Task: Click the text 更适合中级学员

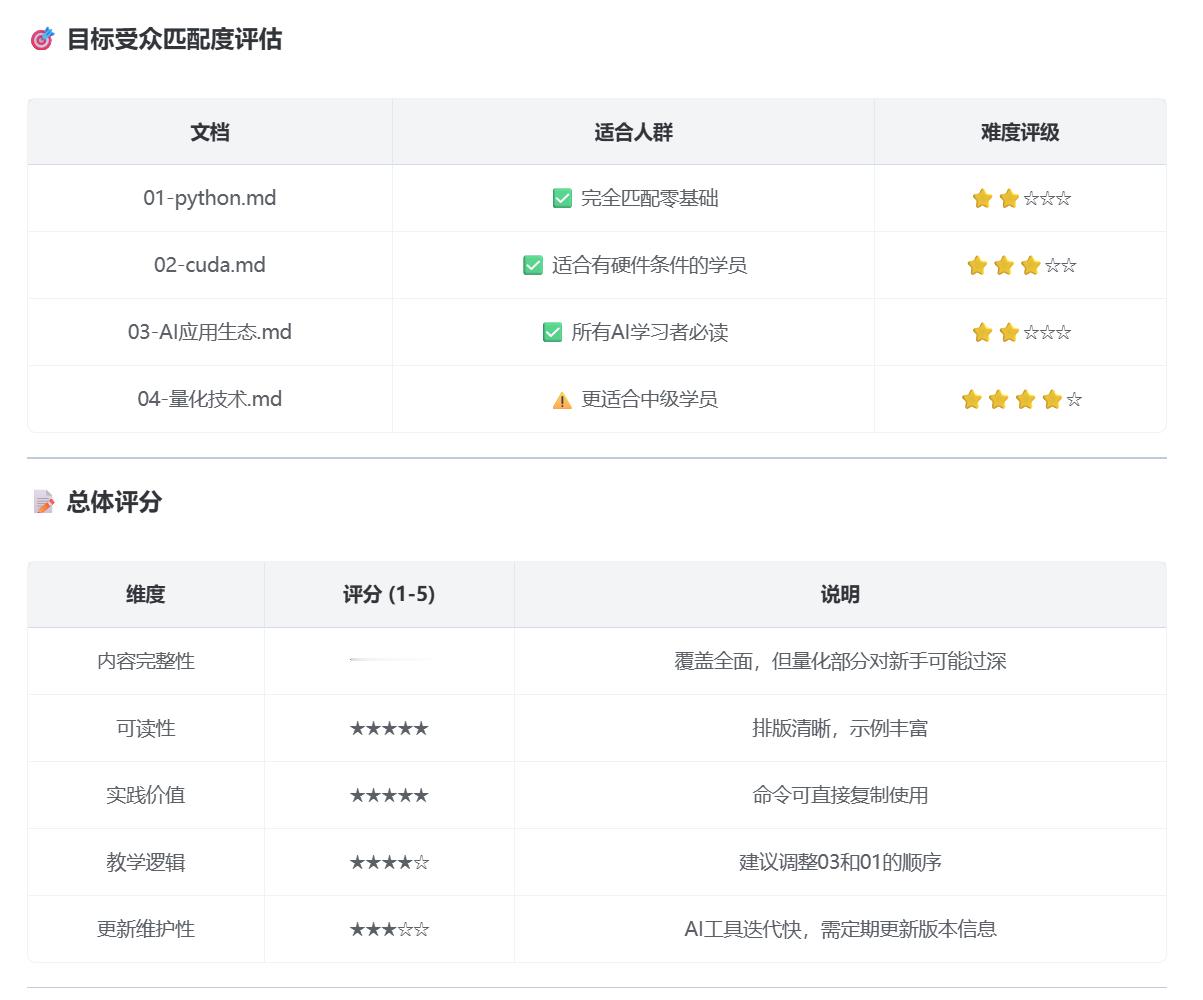Action: coord(650,399)
